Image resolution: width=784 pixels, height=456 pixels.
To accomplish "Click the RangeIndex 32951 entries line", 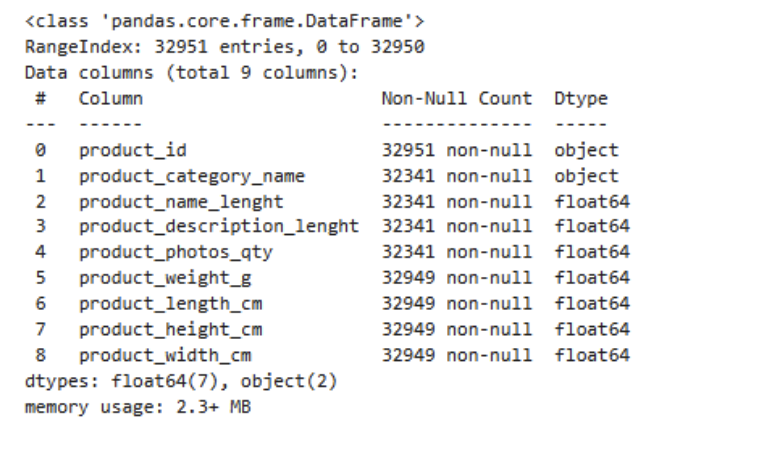I will click(224, 47).
